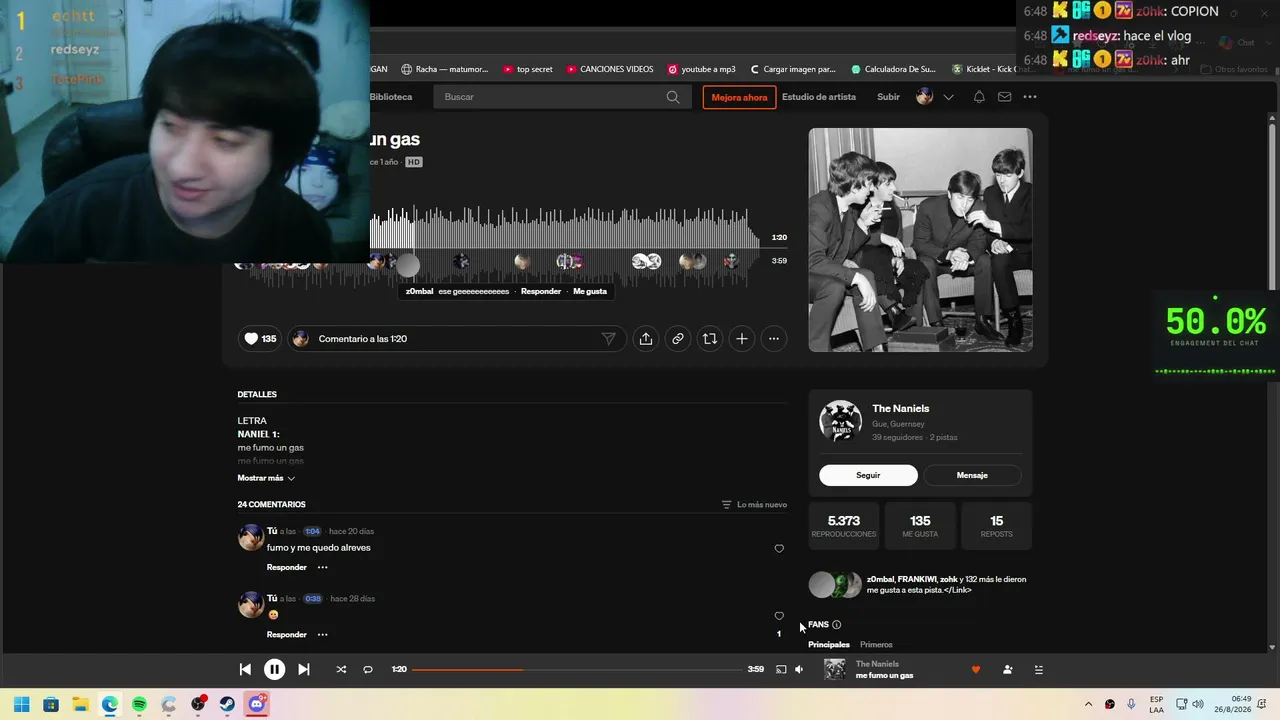Open The Naniels artist avatar
Screen dimensions: 1280x720
(840, 421)
